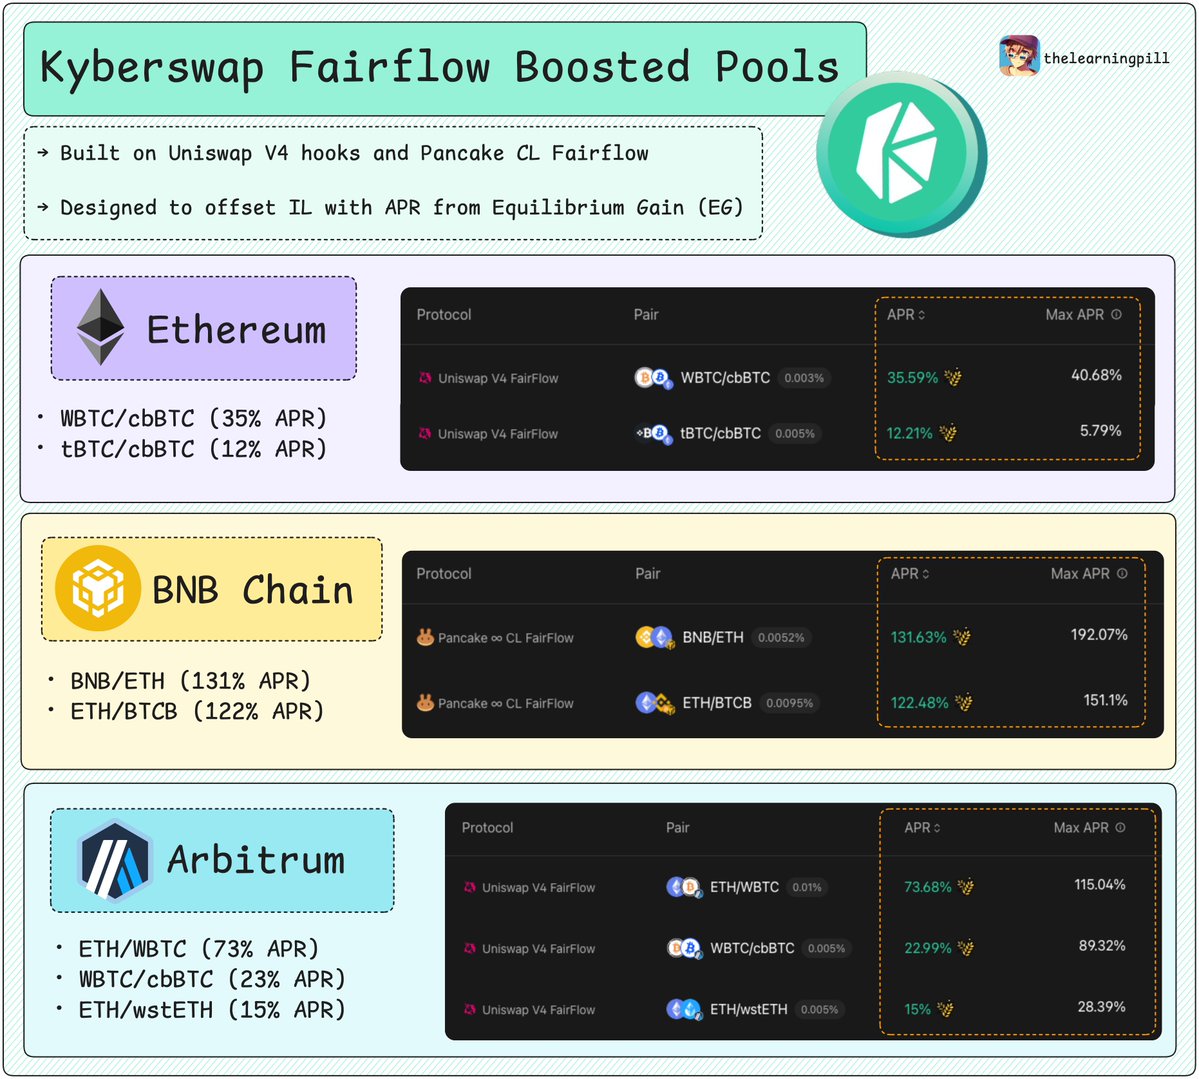
Task: Click 'Built on Uniswap V4 hooks' line
Action: [354, 153]
